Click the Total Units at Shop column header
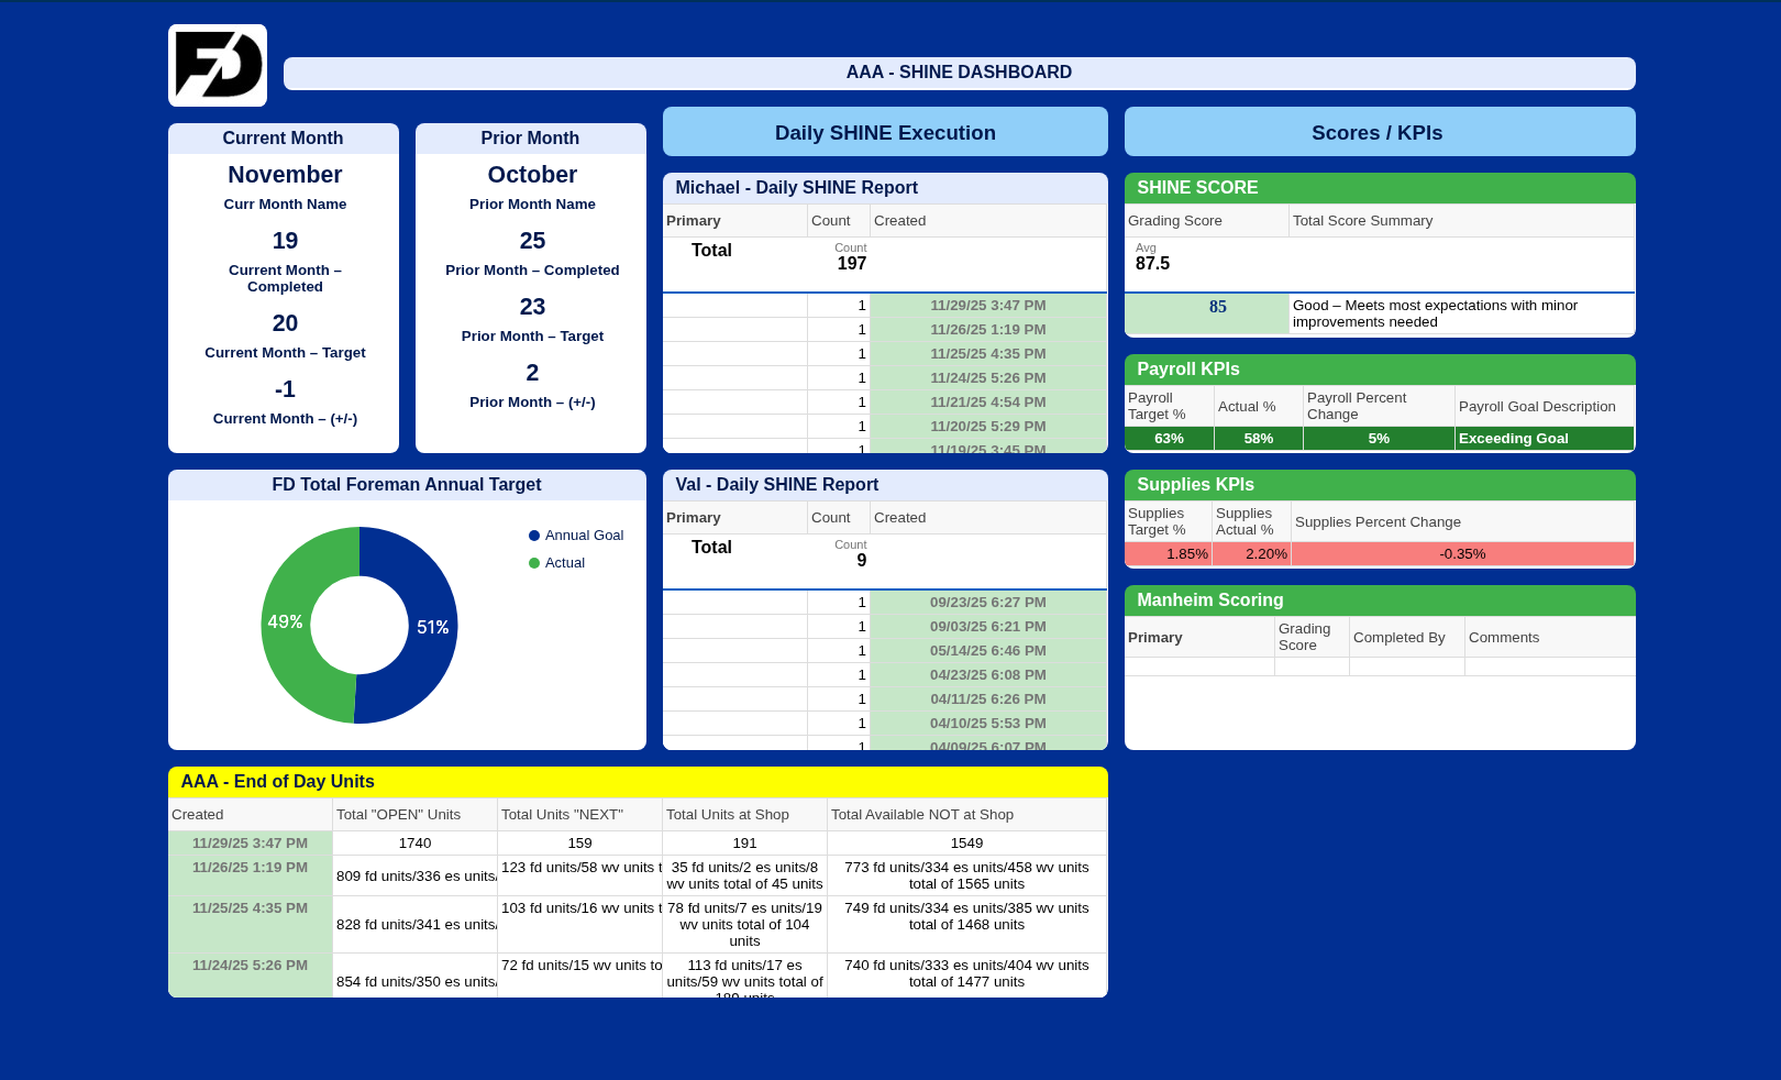This screenshot has width=1781, height=1080. click(x=727, y=815)
